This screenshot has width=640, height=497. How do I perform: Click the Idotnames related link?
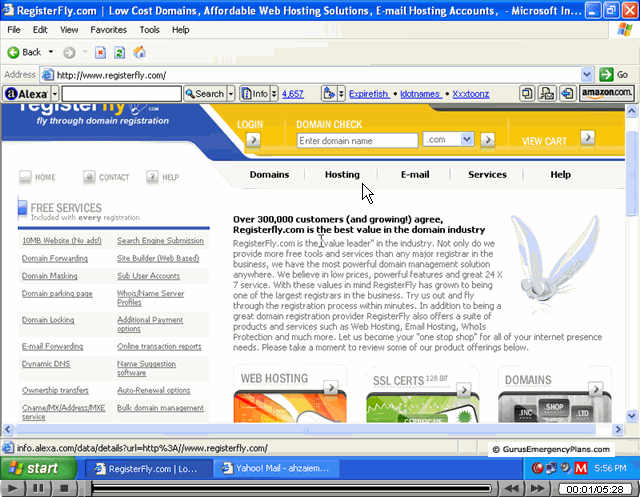pyautogui.click(x=420, y=94)
